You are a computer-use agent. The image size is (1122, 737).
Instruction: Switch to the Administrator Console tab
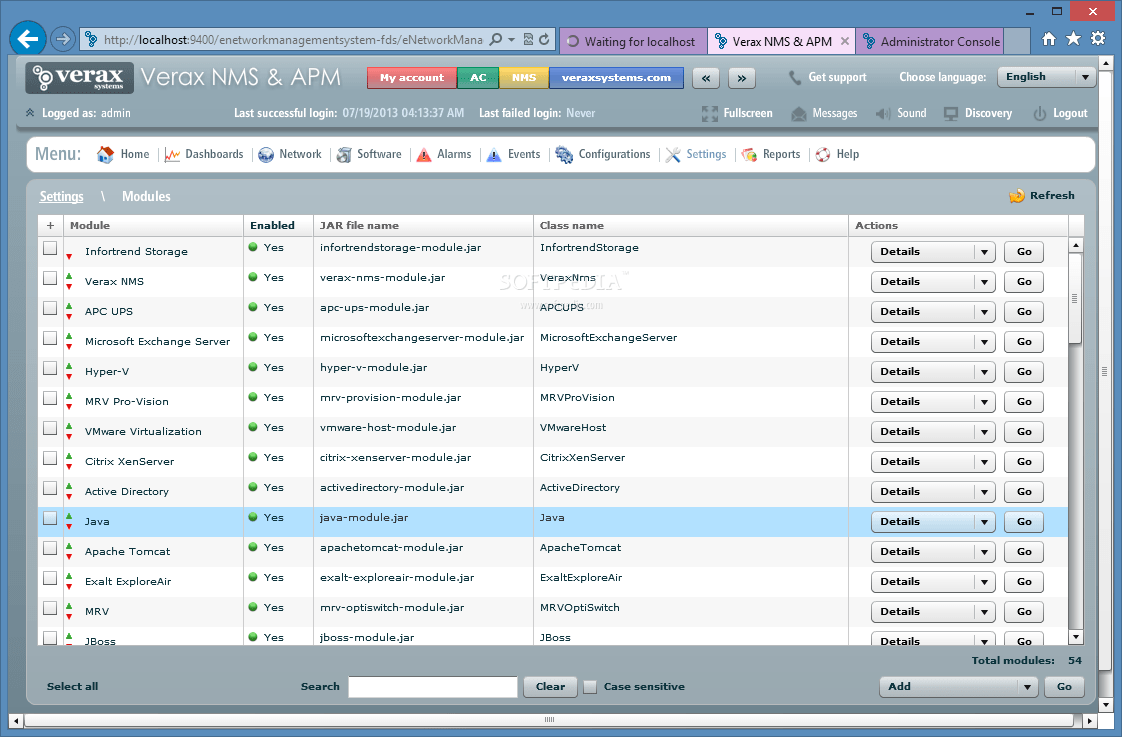pos(930,41)
